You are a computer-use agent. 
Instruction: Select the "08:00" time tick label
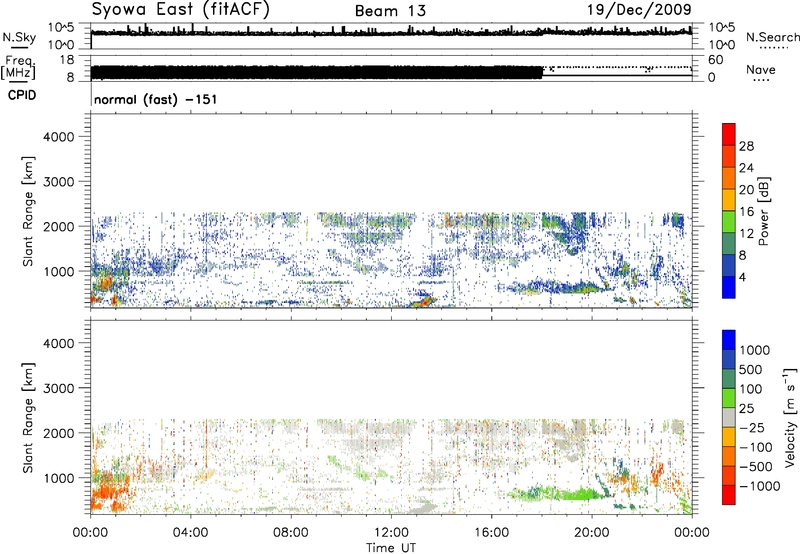click(290, 533)
